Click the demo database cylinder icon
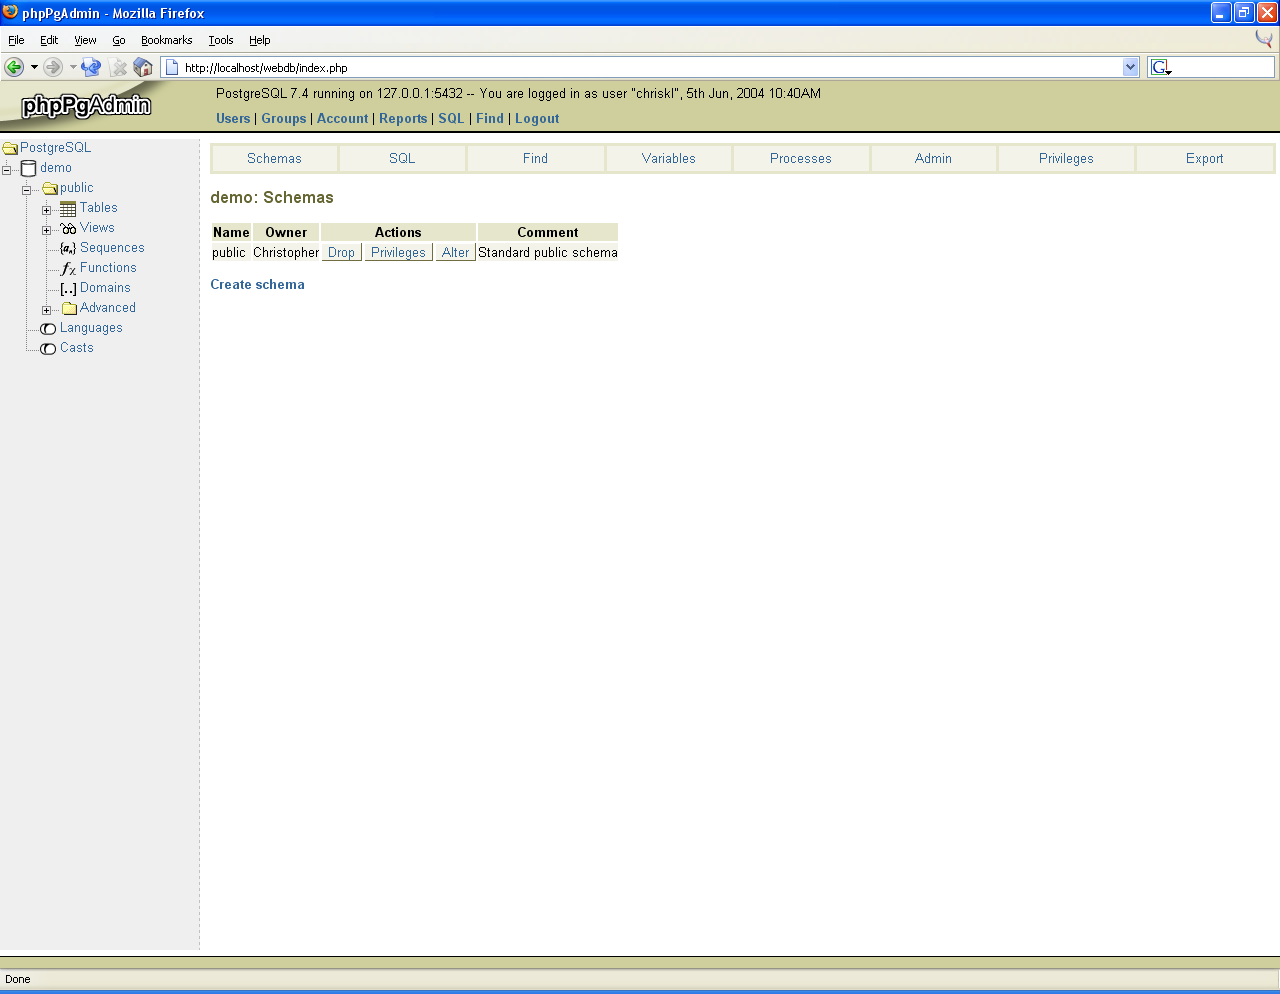1280x994 pixels. coord(28,168)
